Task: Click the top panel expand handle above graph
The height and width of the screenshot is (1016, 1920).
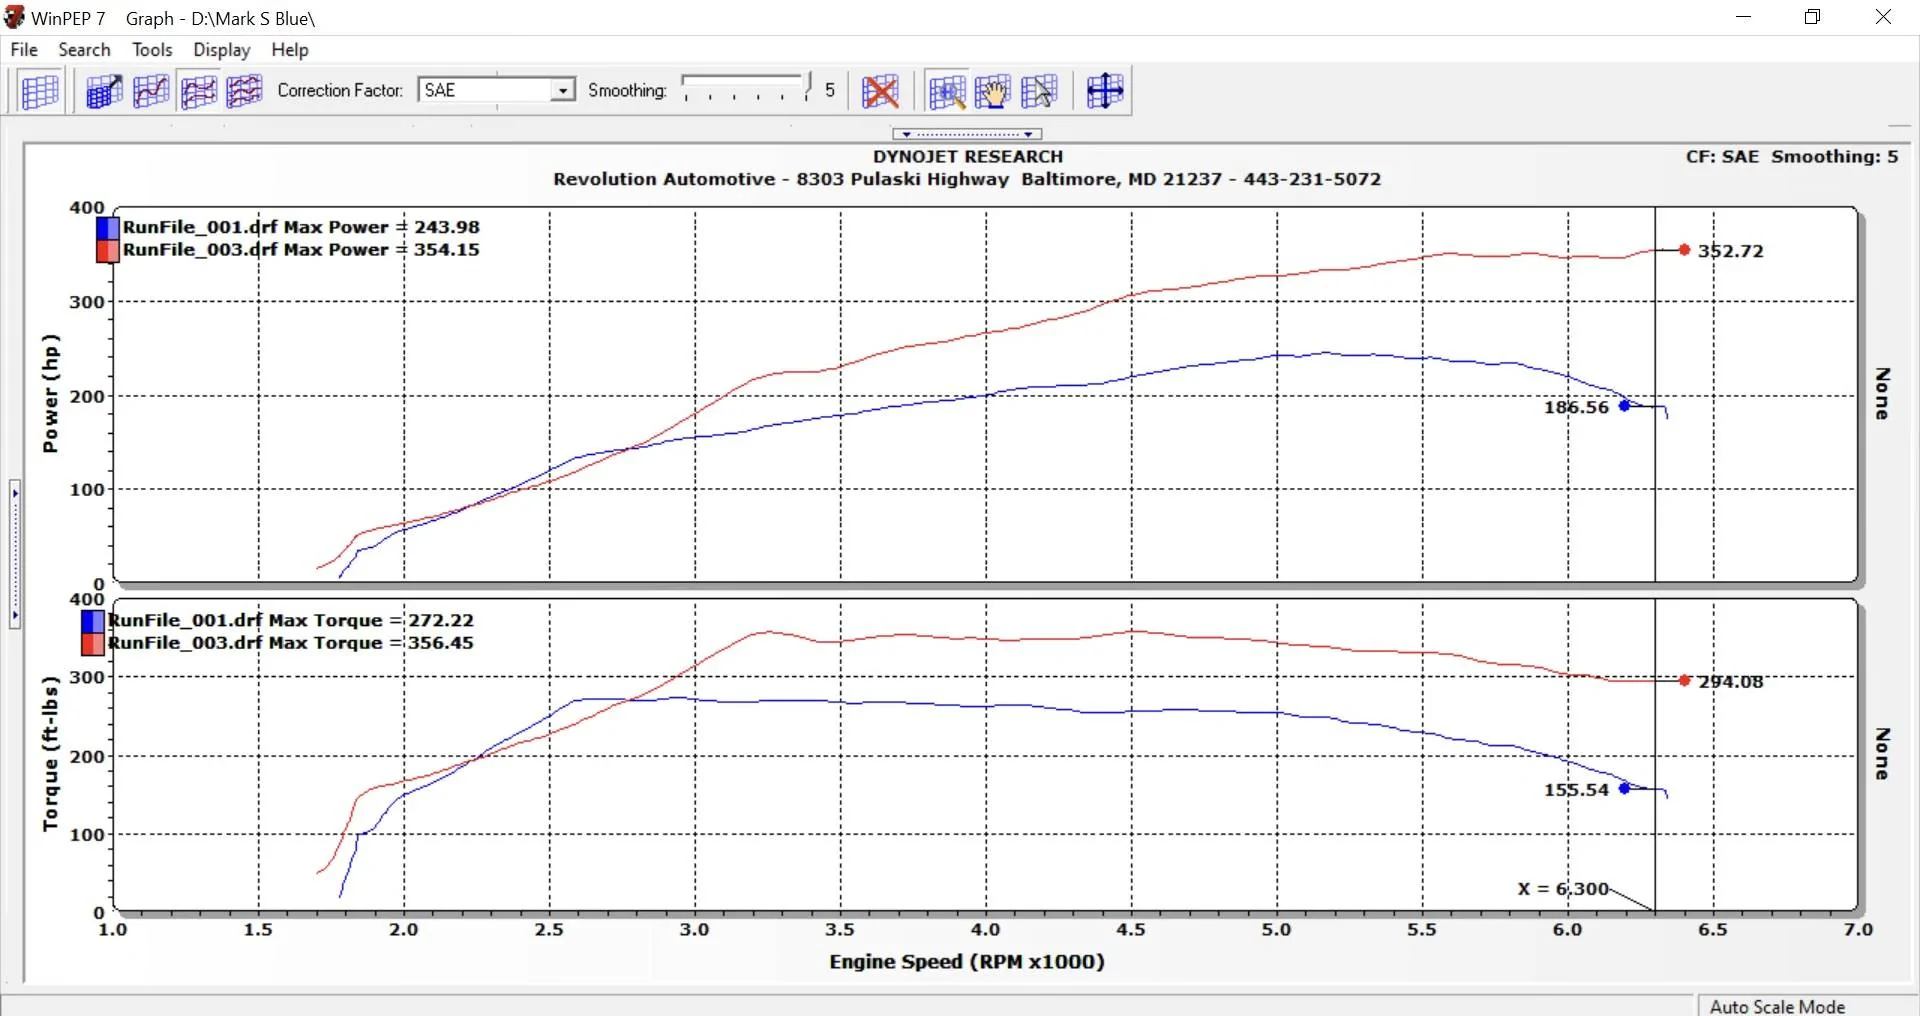Action: 967,134
